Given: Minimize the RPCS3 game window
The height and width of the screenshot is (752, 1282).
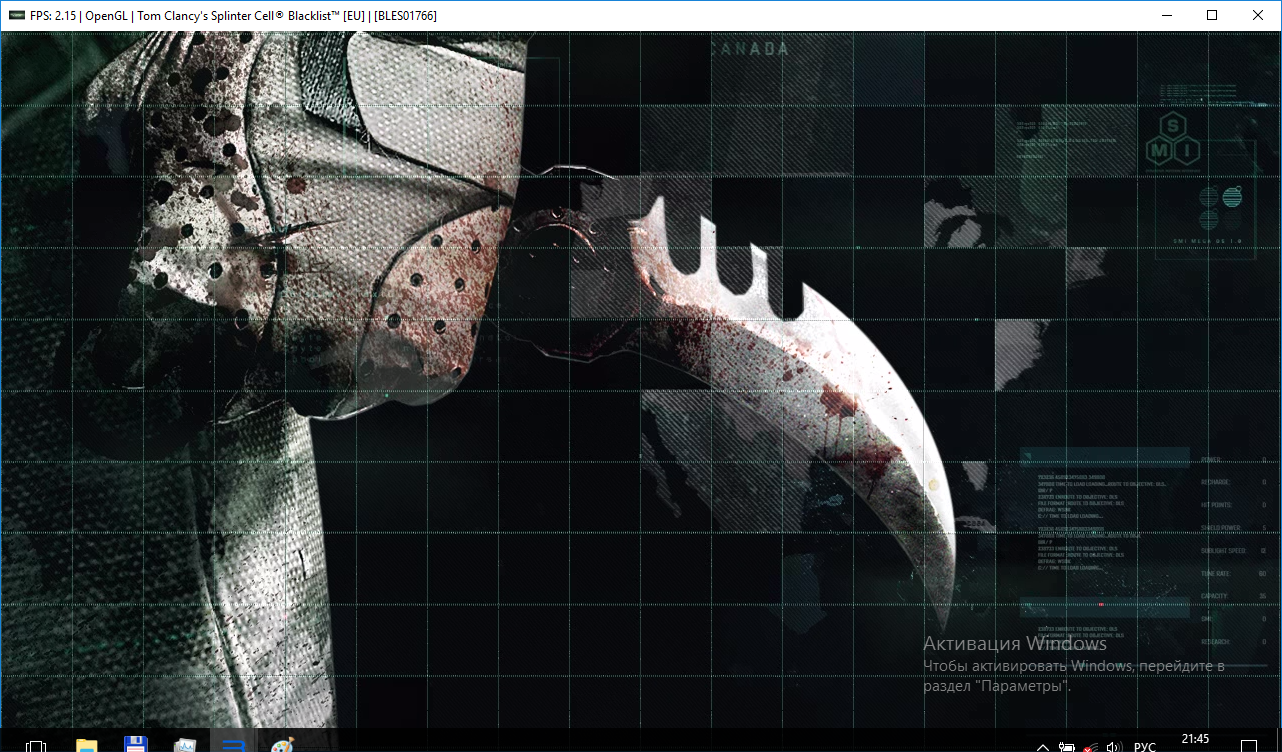Looking at the screenshot, I should (1166, 16).
